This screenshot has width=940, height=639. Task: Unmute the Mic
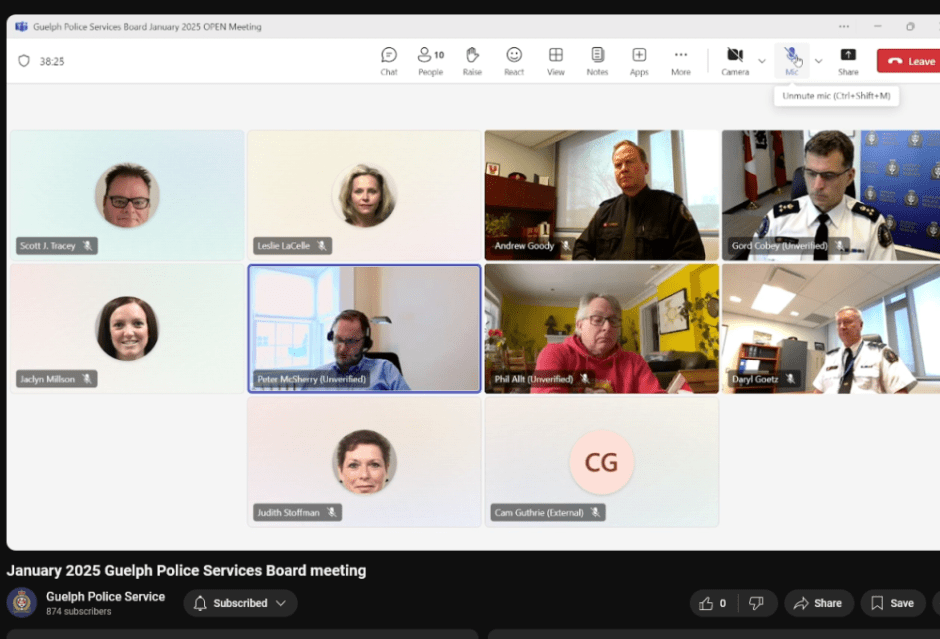791,60
